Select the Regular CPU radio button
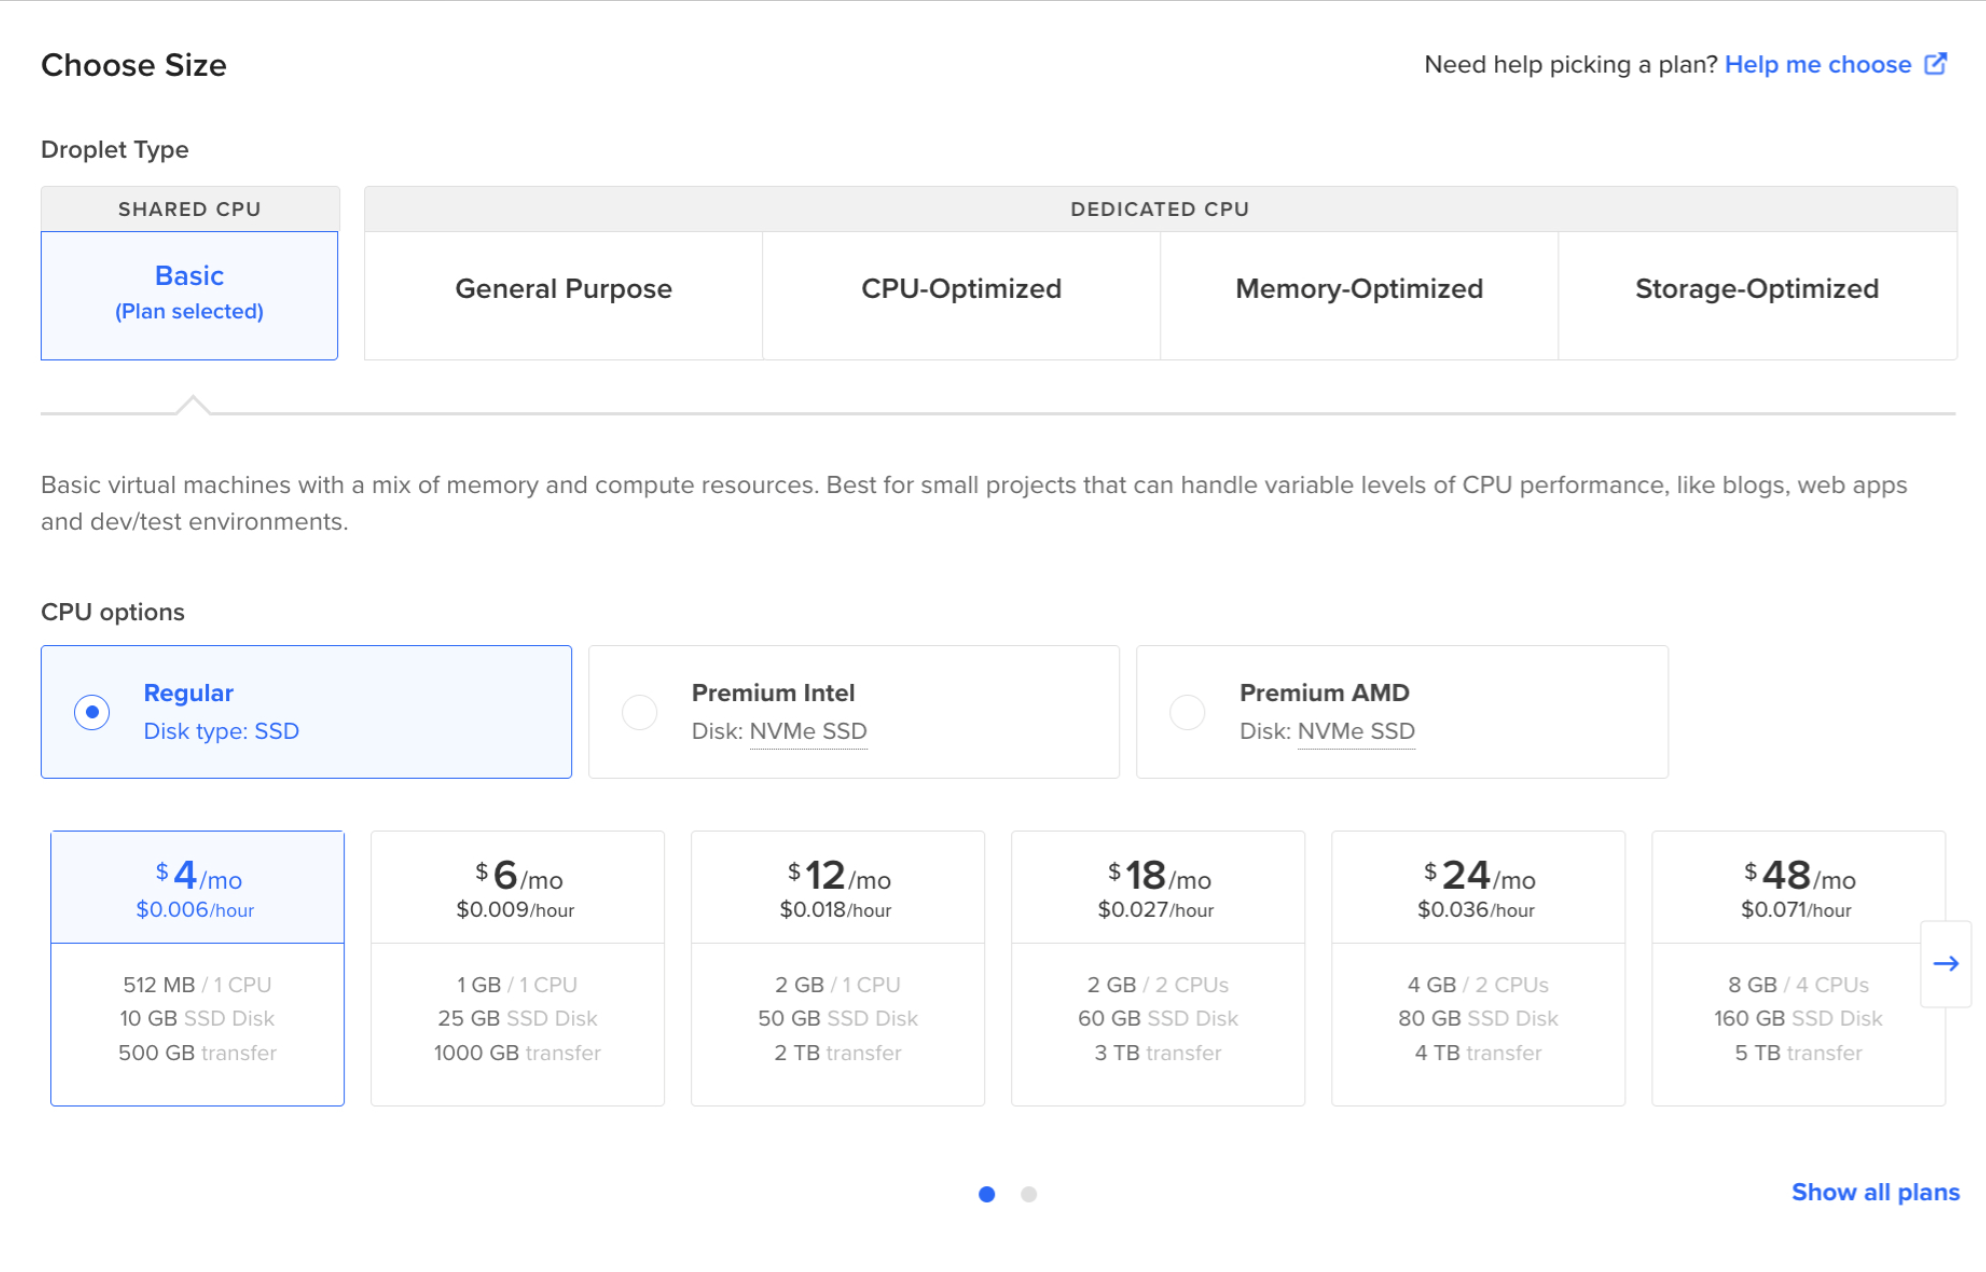Image resolution: width=1986 pixels, height=1272 pixels. click(92, 712)
